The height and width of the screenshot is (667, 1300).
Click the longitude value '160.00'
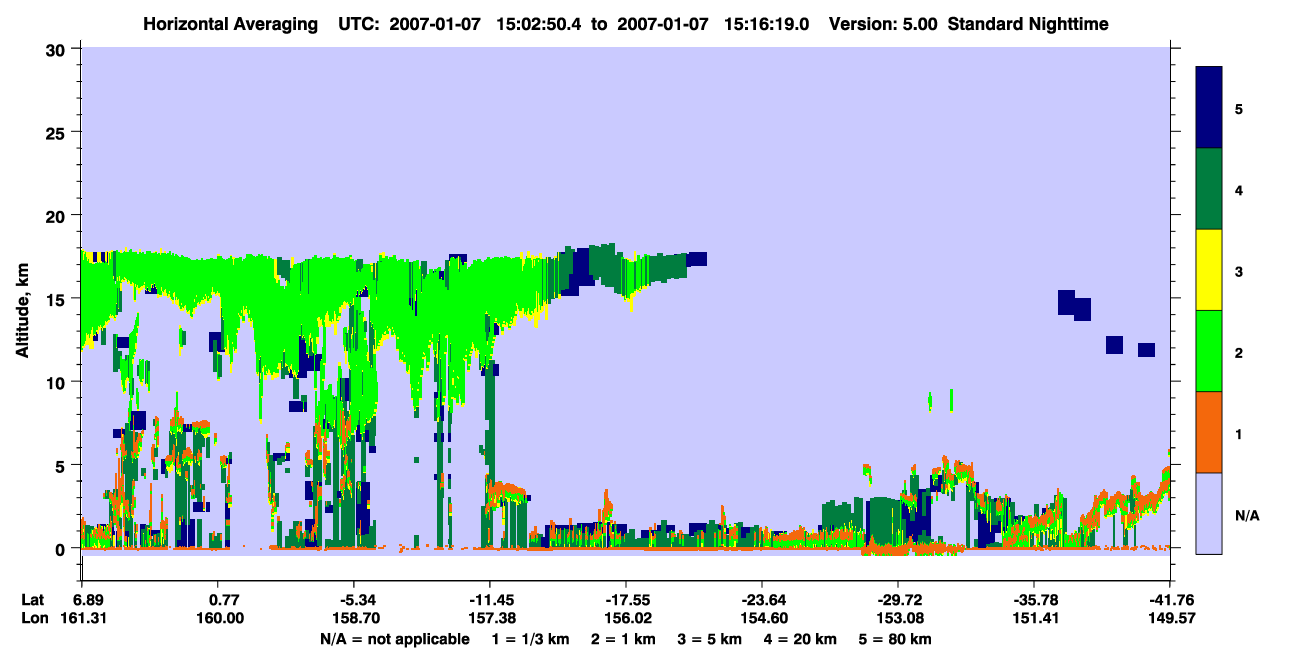coord(220,618)
